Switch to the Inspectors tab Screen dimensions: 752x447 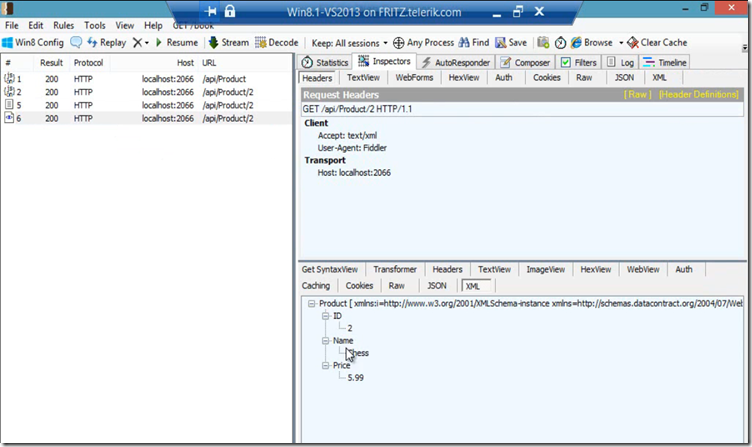coord(385,61)
